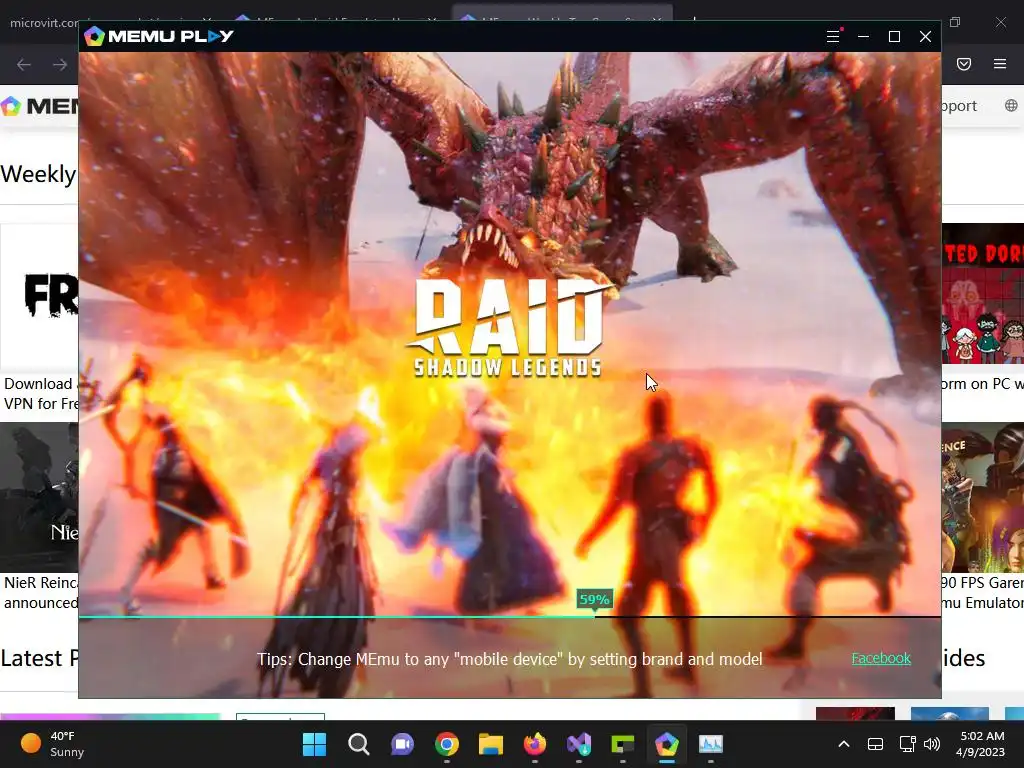The width and height of the screenshot is (1024, 768).
Task: Launch Google Chrome from taskbar
Action: tap(447, 744)
